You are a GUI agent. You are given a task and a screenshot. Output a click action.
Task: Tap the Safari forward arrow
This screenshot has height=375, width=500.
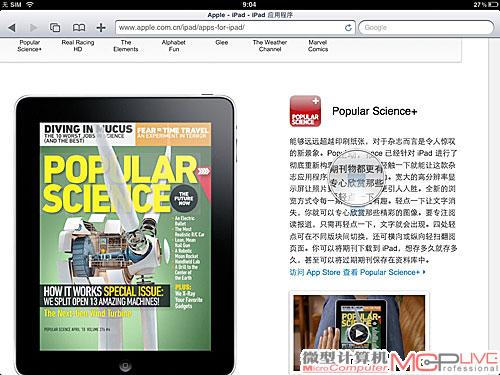pos(33,28)
